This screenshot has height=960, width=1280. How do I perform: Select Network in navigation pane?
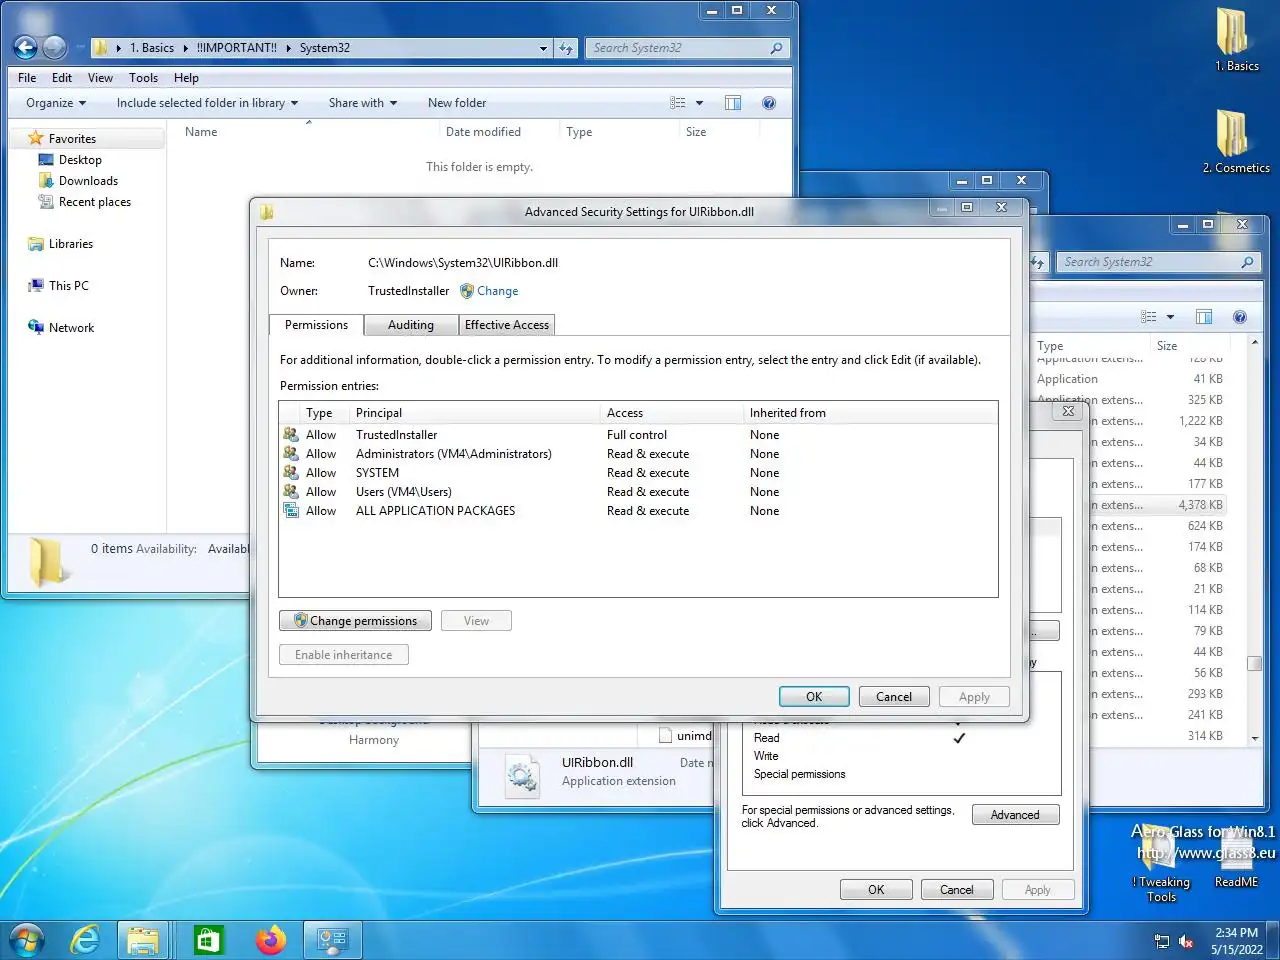[x=71, y=328]
